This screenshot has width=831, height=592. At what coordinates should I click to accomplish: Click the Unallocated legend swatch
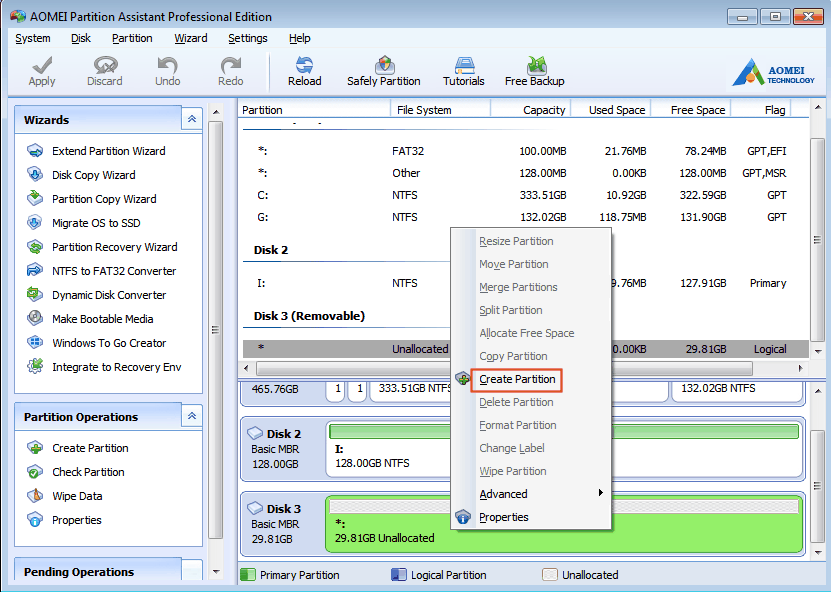(x=550, y=575)
